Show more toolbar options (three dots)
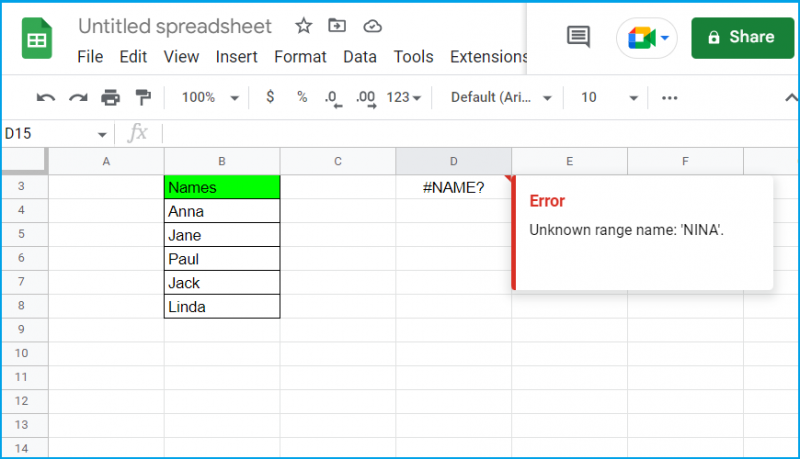This screenshot has height=459, width=800. pos(669,97)
